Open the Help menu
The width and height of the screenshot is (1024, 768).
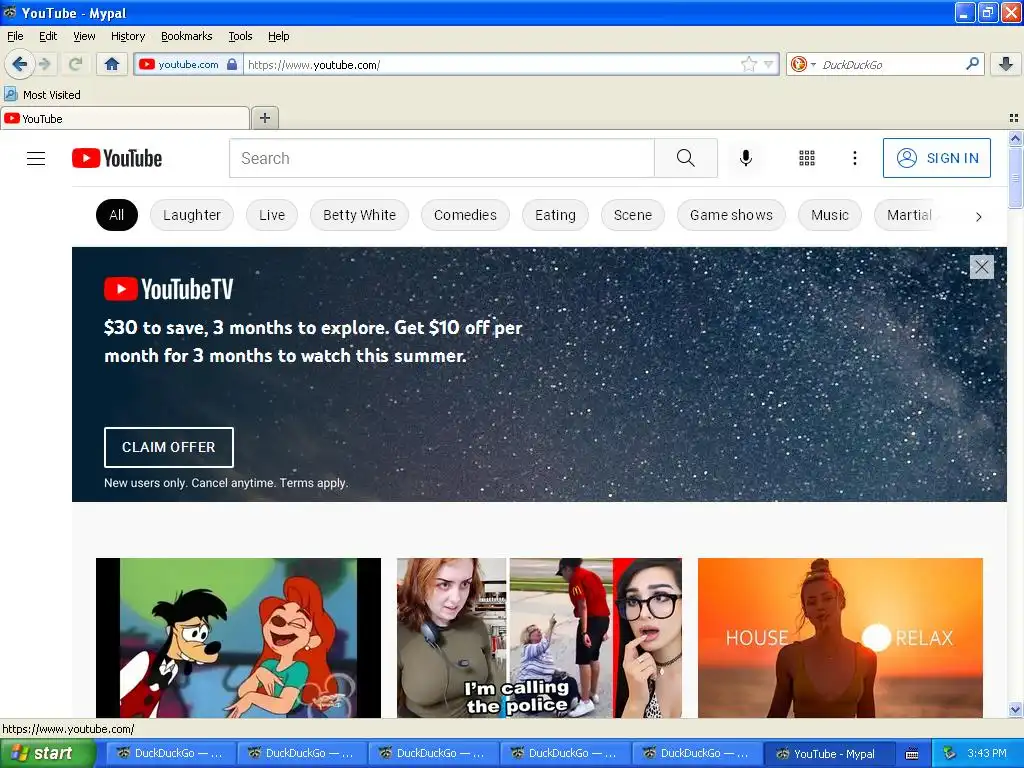click(279, 36)
